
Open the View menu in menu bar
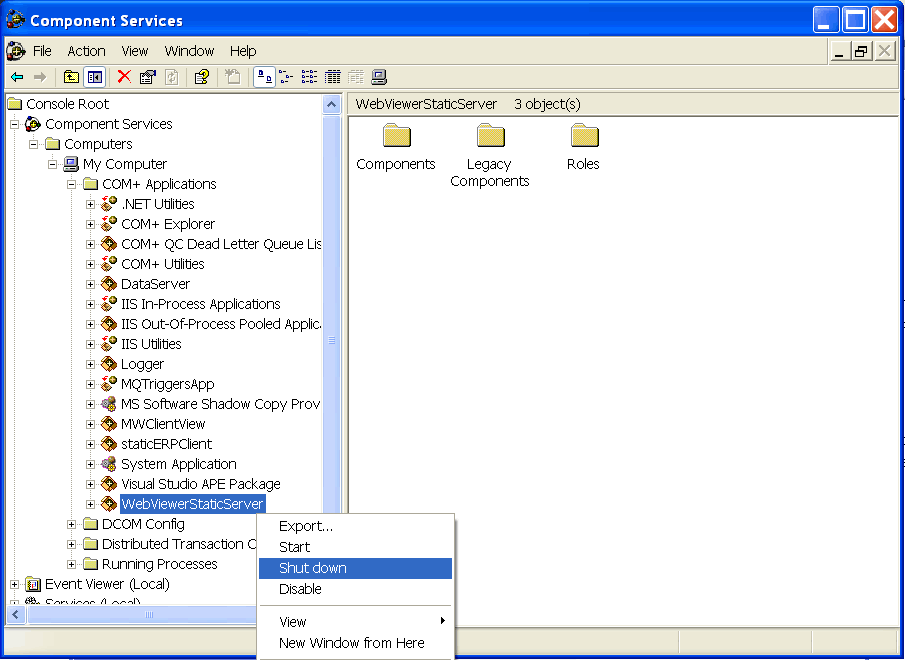pyautogui.click(x=134, y=51)
